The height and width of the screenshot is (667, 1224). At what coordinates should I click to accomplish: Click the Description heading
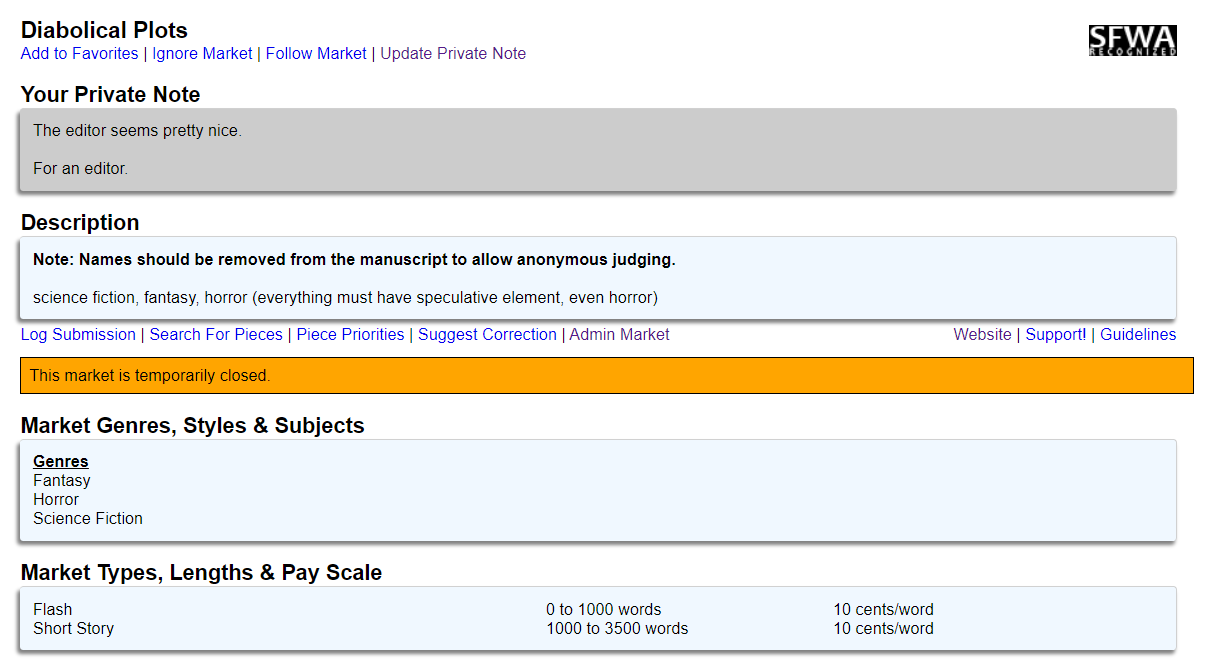pyautogui.click(x=80, y=223)
